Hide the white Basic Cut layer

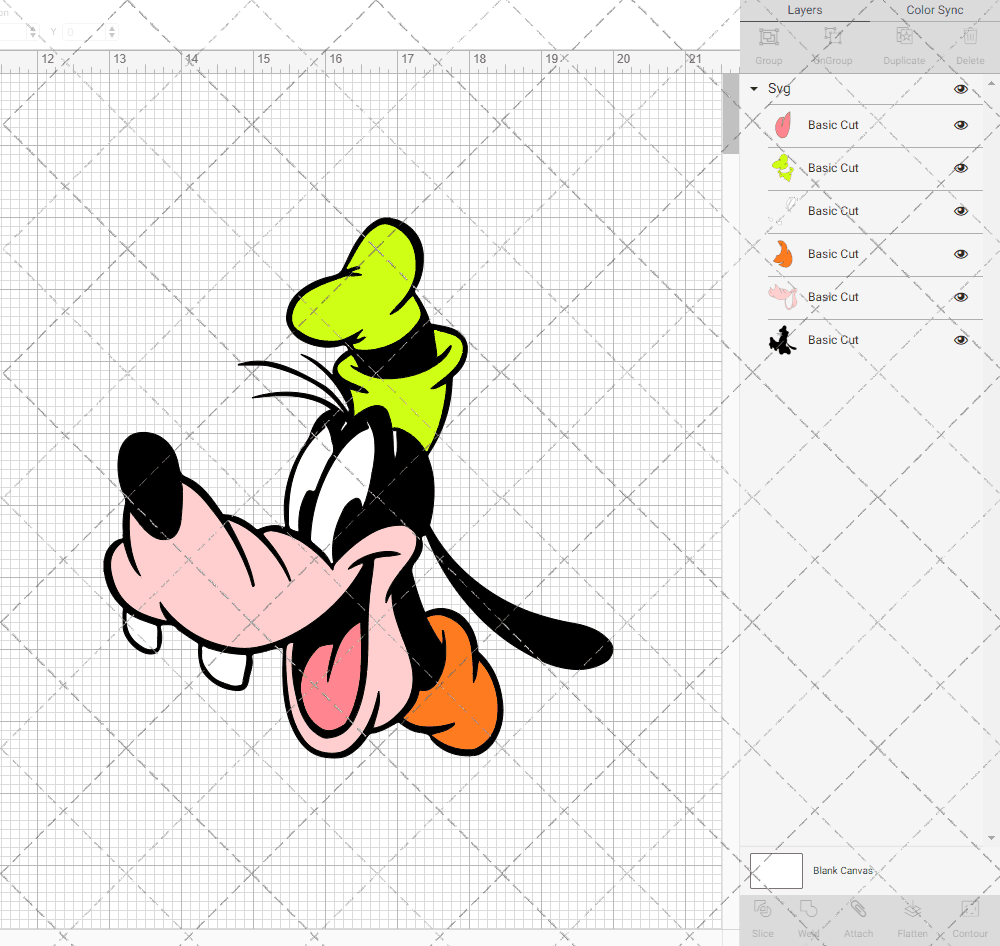960,211
